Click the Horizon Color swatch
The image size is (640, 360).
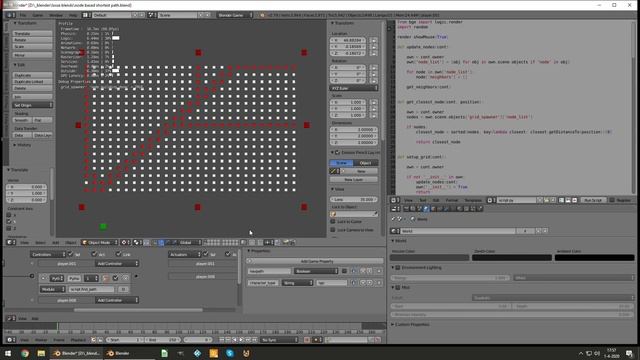click(x=429, y=258)
